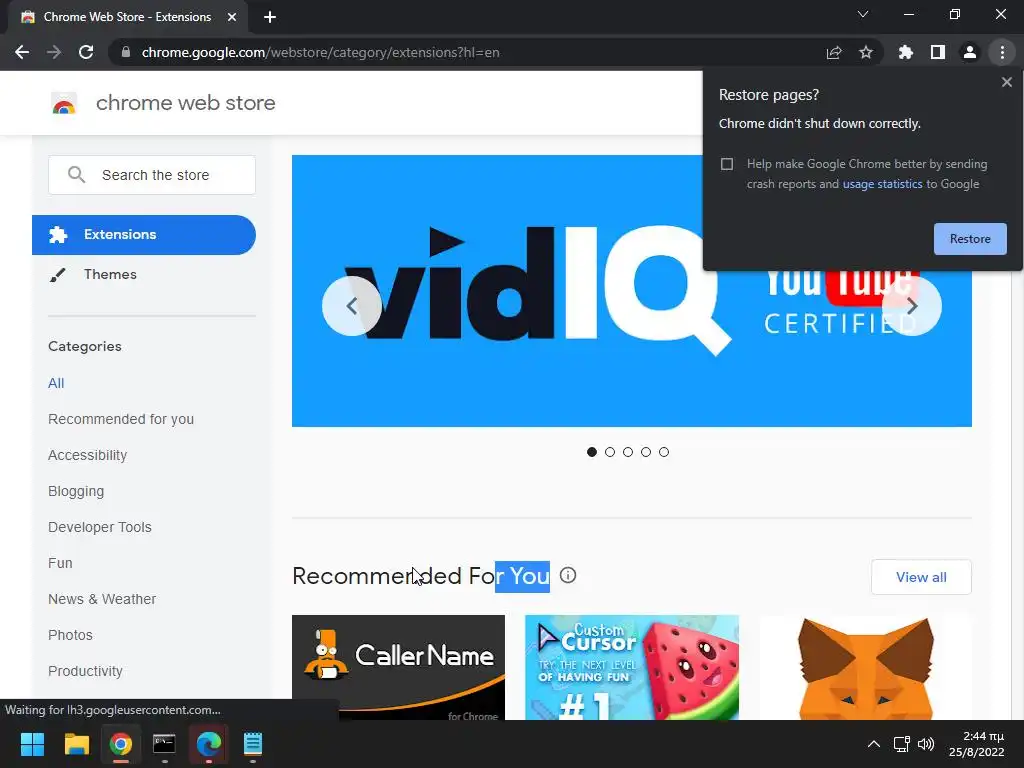Bookmark this tab with the star
Image resolution: width=1024 pixels, height=768 pixels.
[866, 52]
